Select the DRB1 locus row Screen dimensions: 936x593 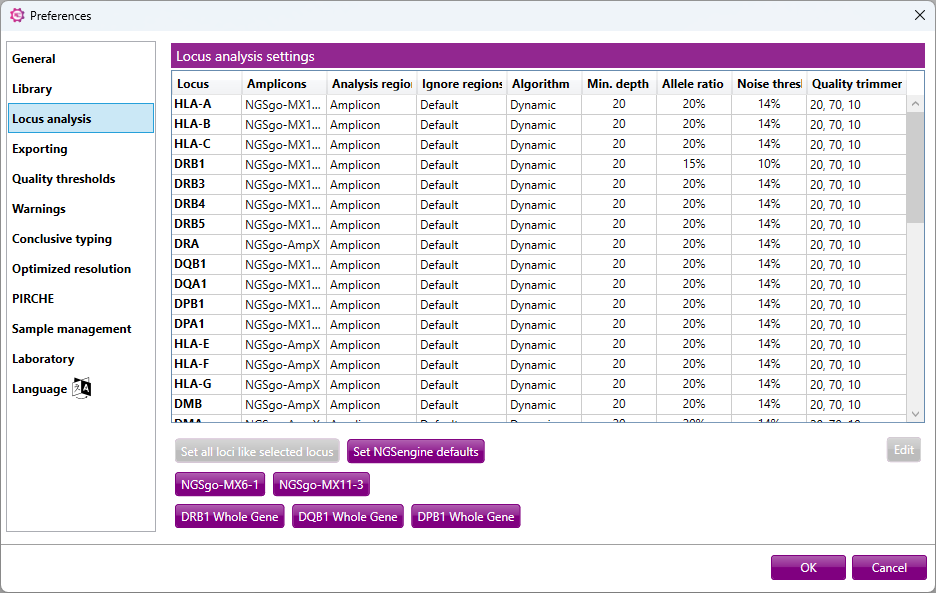[190, 164]
